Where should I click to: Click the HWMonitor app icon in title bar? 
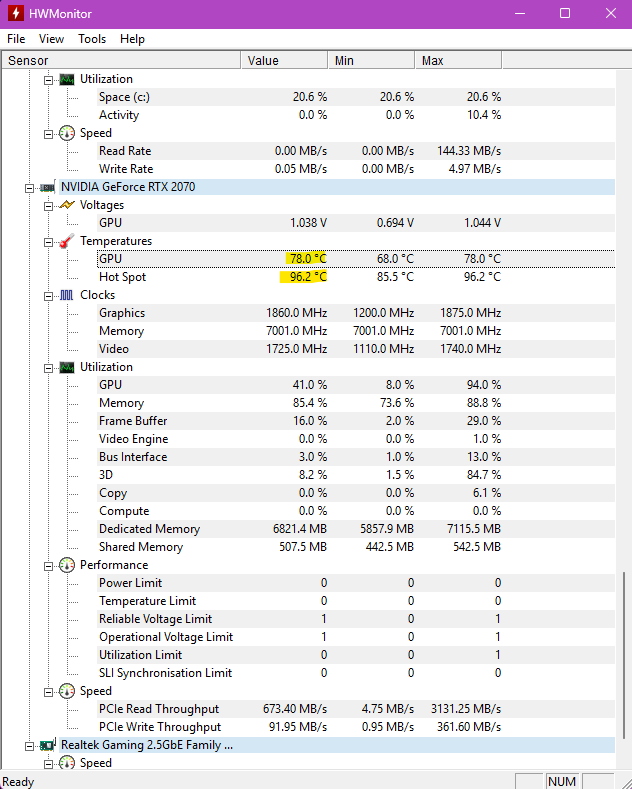tap(16, 14)
